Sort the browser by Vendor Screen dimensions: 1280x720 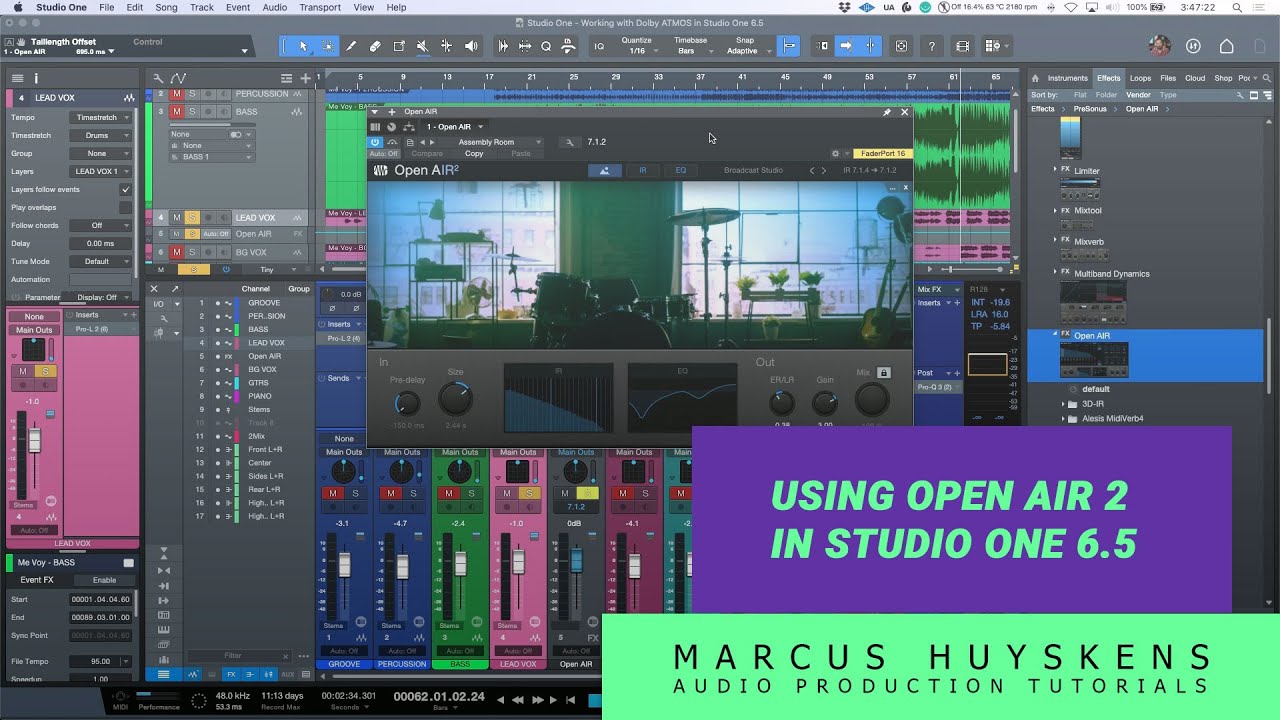point(1138,95)
